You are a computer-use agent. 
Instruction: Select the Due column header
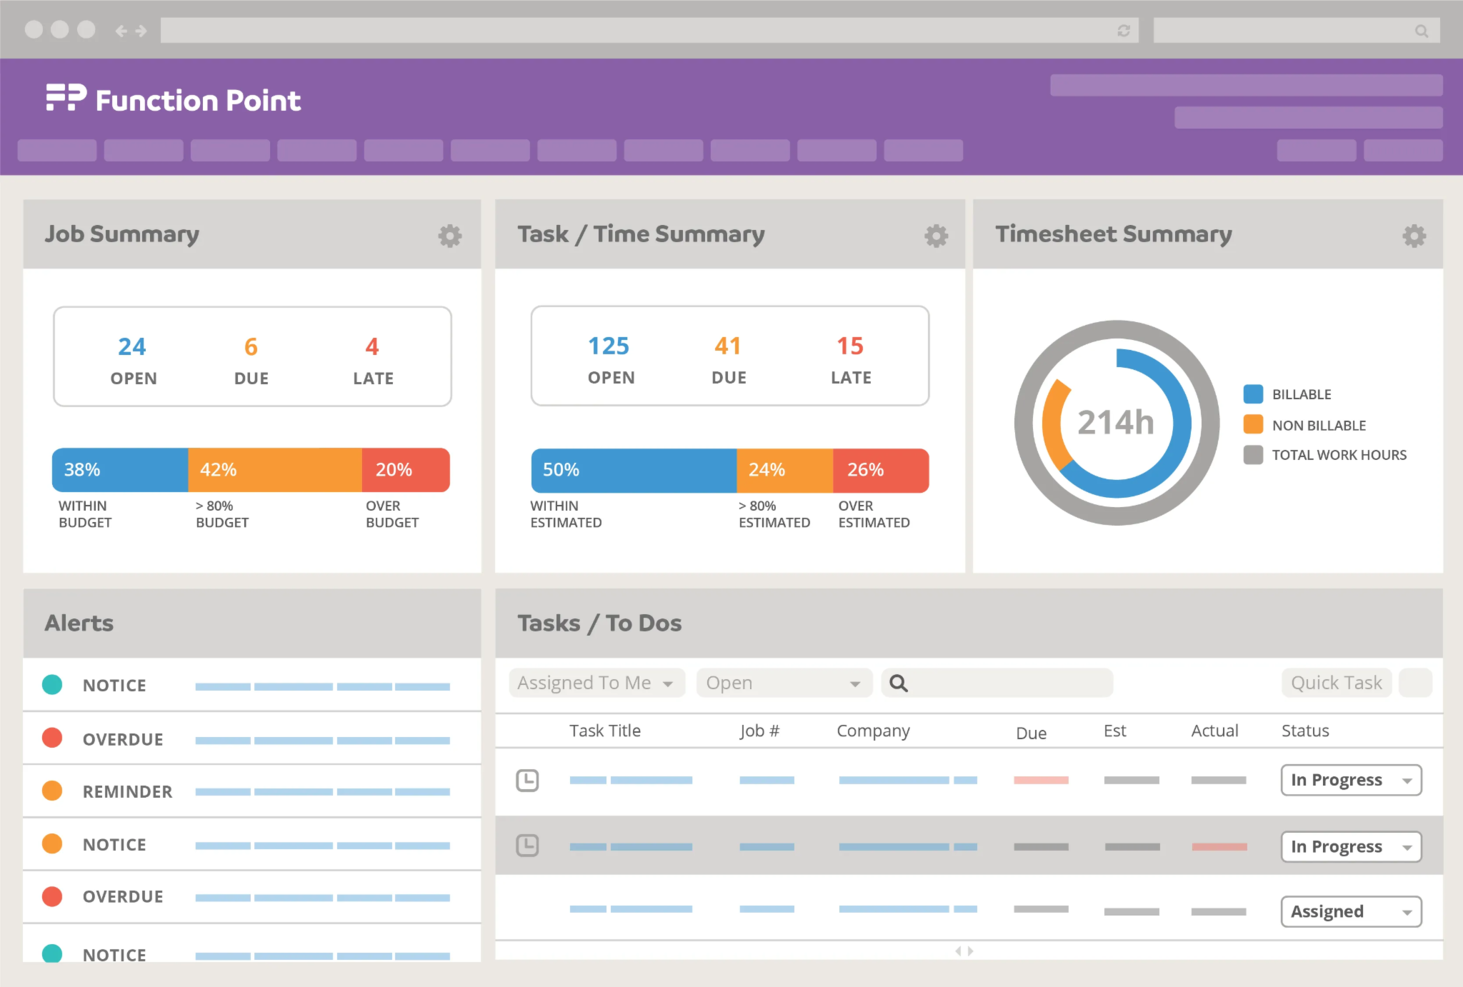click(1031, 731)
